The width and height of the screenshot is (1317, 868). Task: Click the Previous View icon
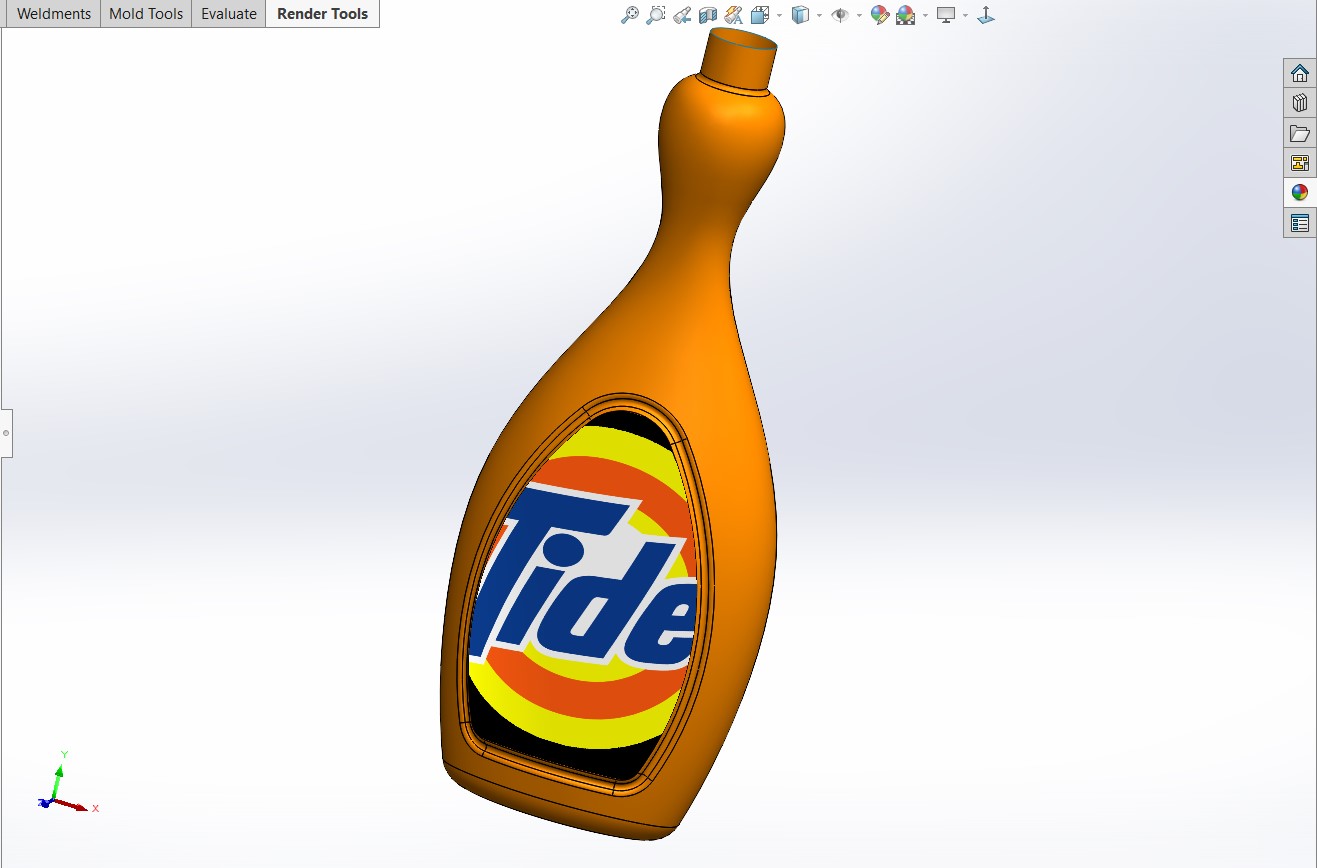(x=682, y=15)
